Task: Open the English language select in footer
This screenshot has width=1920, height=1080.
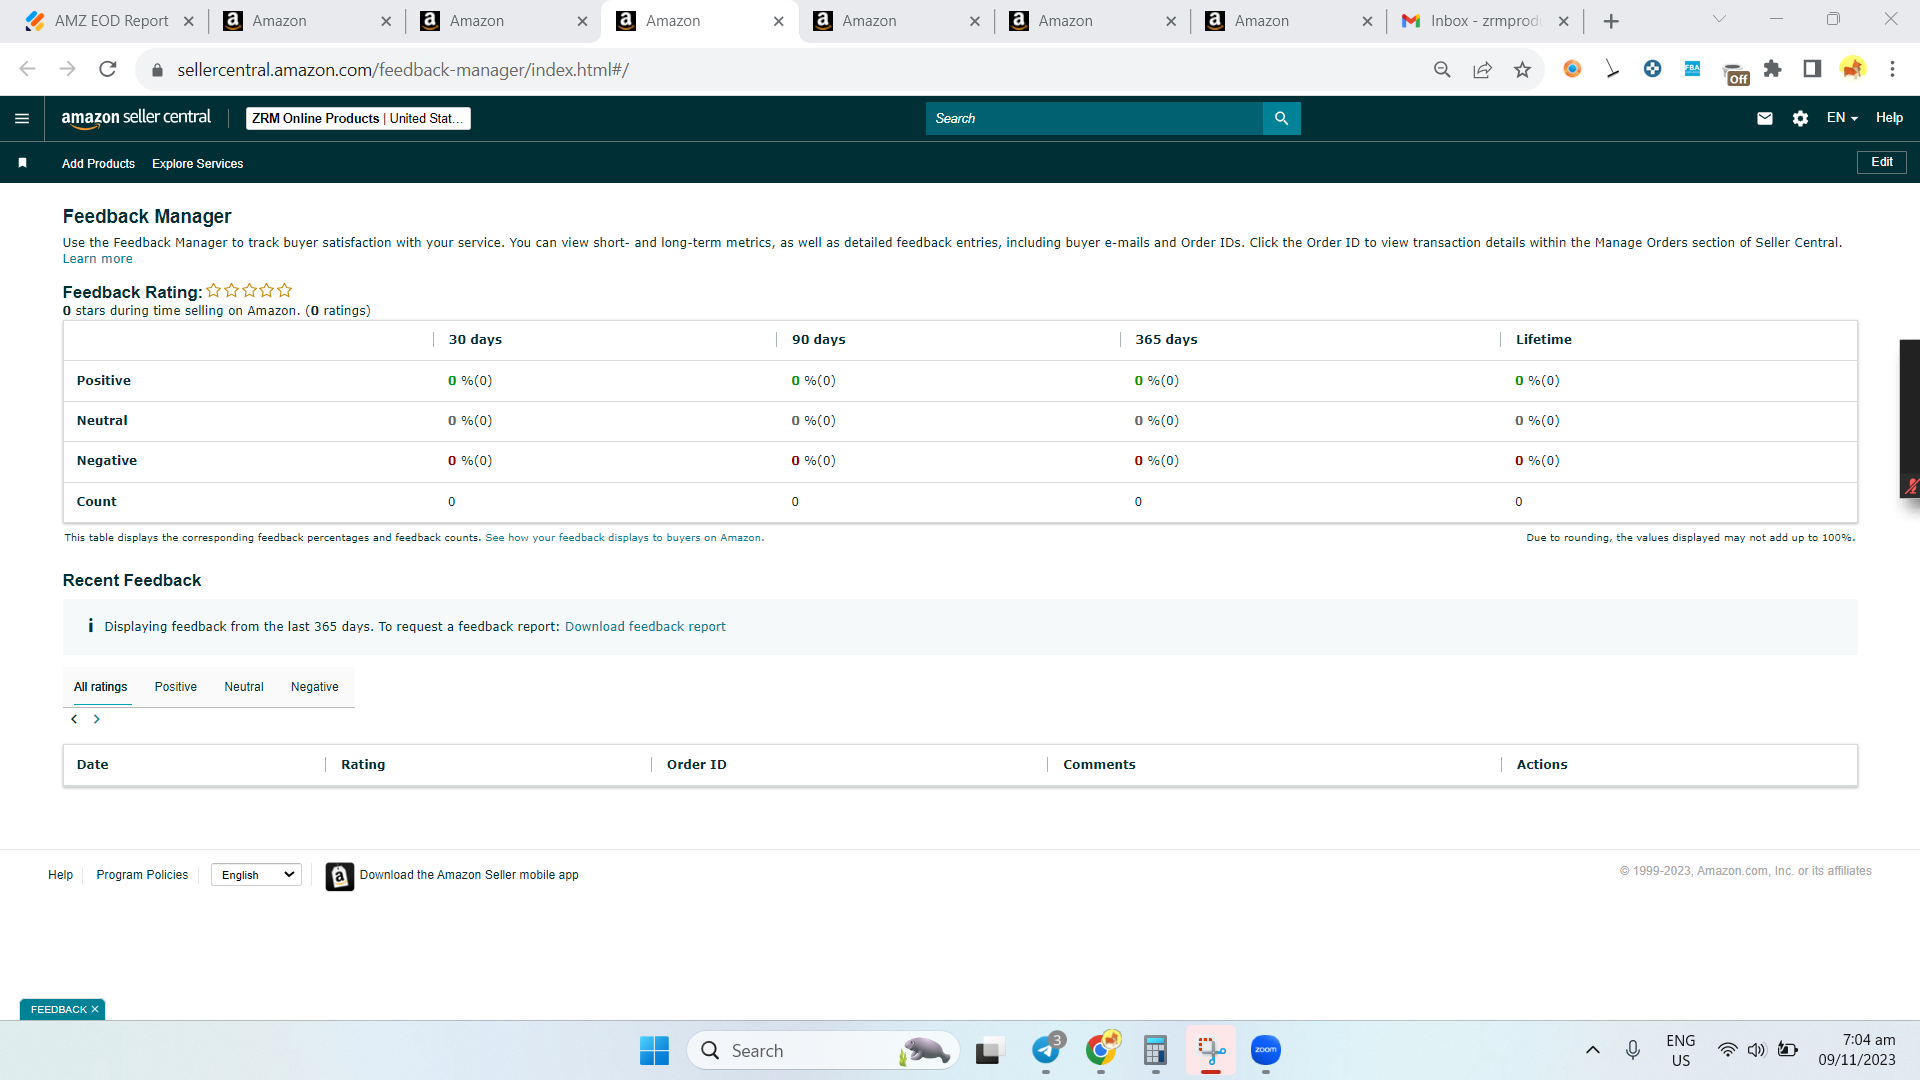Action: (257, 875)
